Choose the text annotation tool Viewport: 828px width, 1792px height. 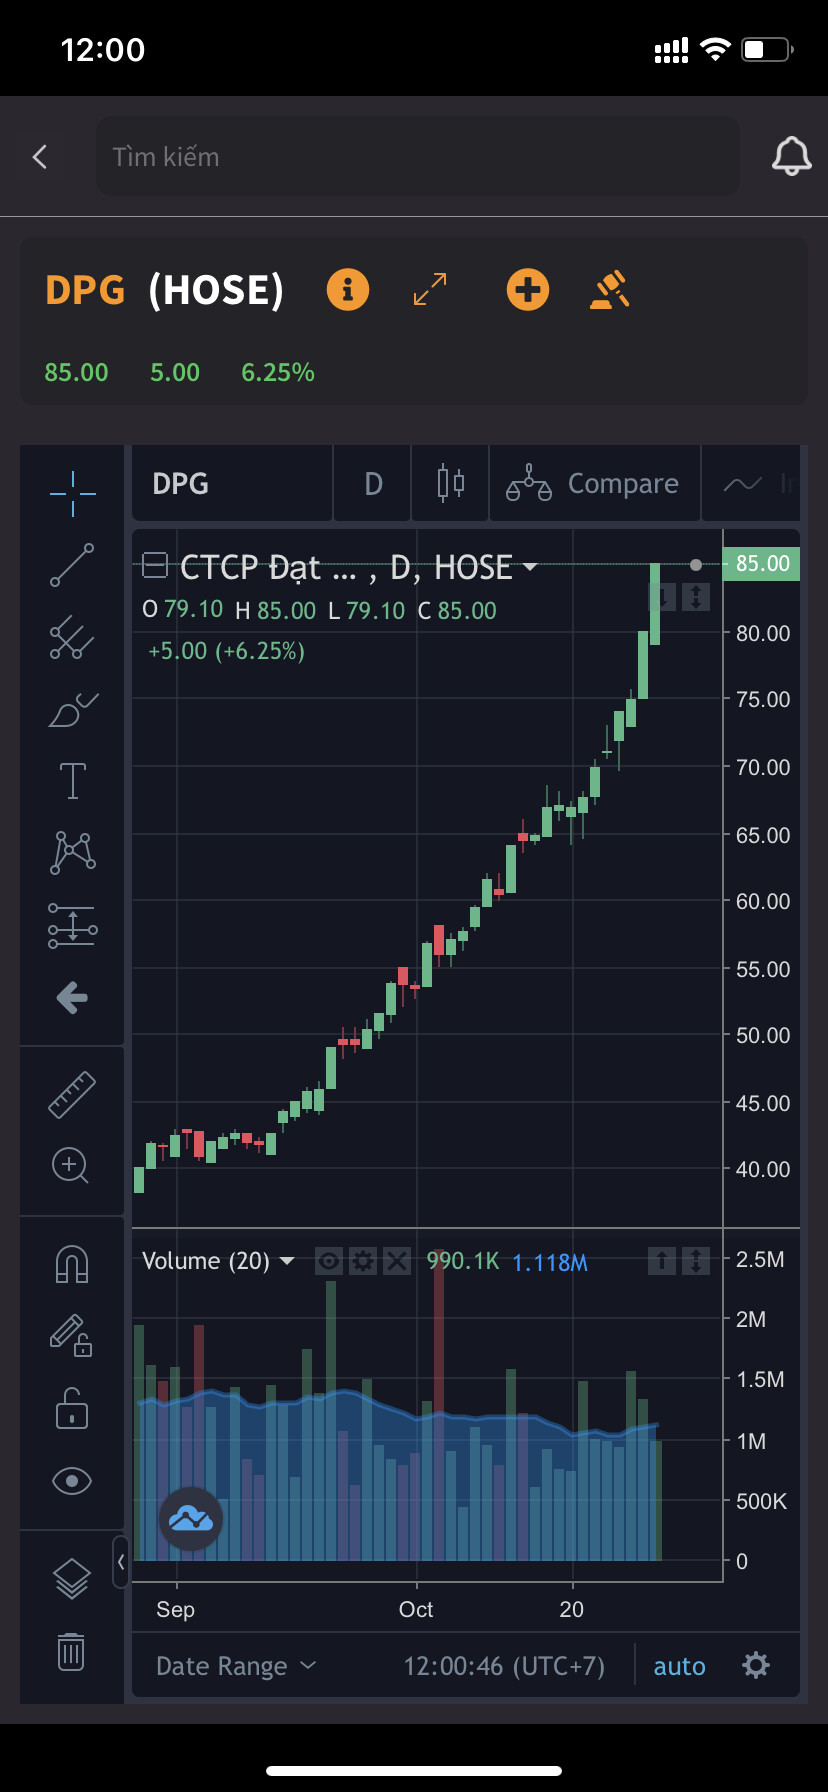tap(72, 781)
